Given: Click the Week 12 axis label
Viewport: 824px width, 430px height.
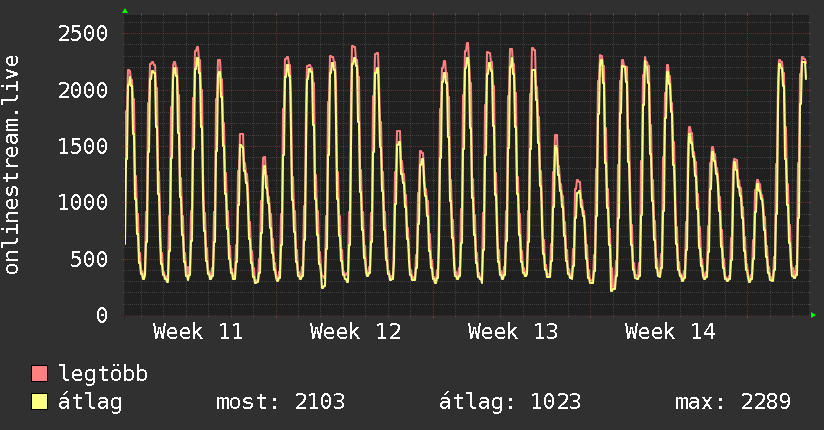Looking at the screenshot, I should click(x=355, y=332).
